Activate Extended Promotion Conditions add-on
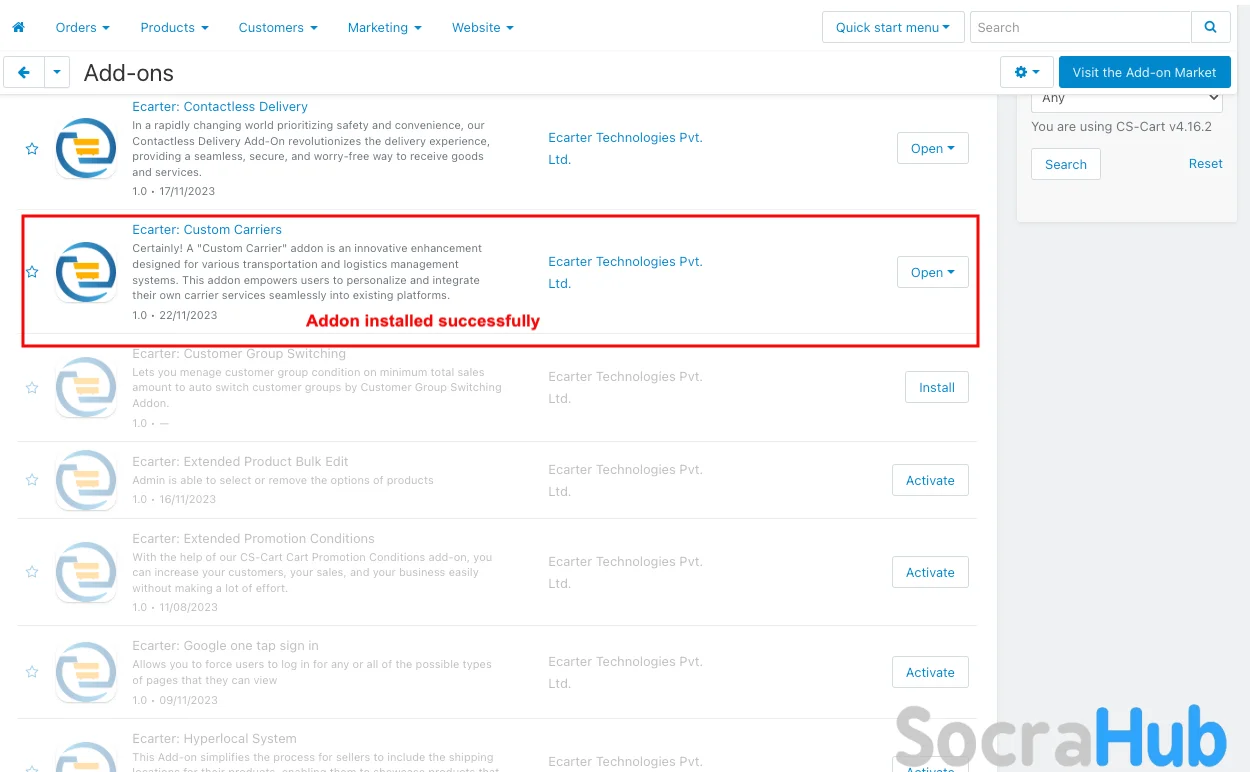Image resolution: width=1250 pixels, height=772 pixels. pyautogui.click(x=930, y=572)
